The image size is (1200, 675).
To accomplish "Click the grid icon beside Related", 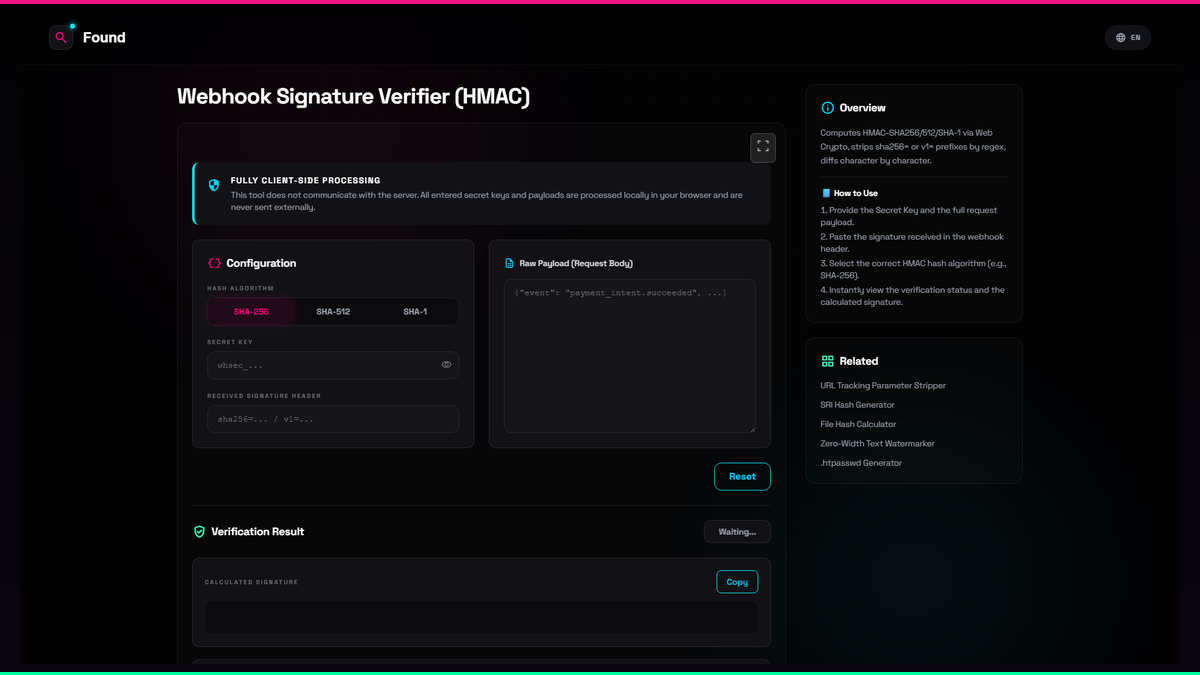I will click(x=827, y=361).
